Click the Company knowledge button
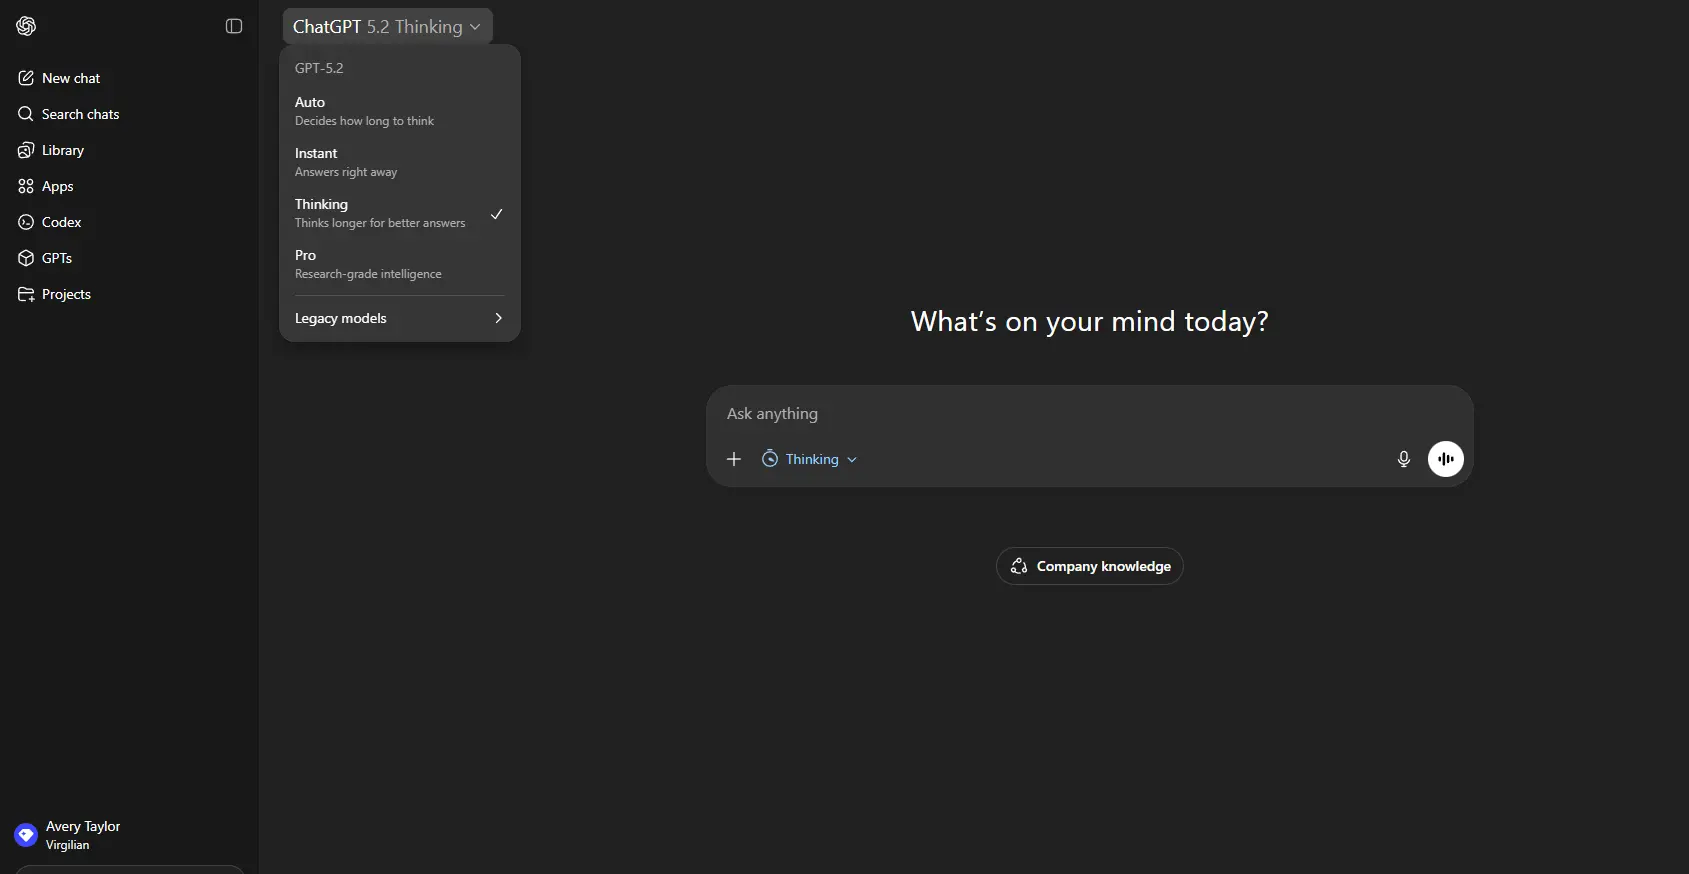The image size is (1689, 874). 1090,566
